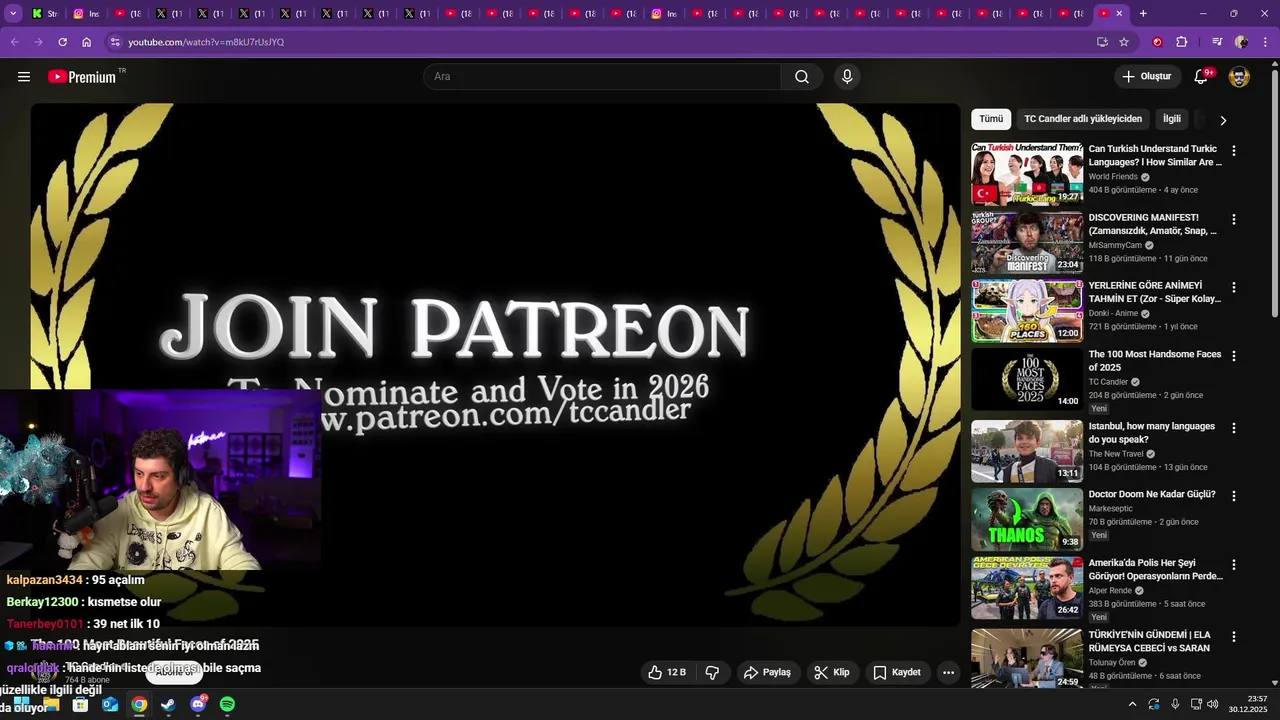The image size is (1280, 720).
Task: Open more actions menu under video
Action: 948,673
